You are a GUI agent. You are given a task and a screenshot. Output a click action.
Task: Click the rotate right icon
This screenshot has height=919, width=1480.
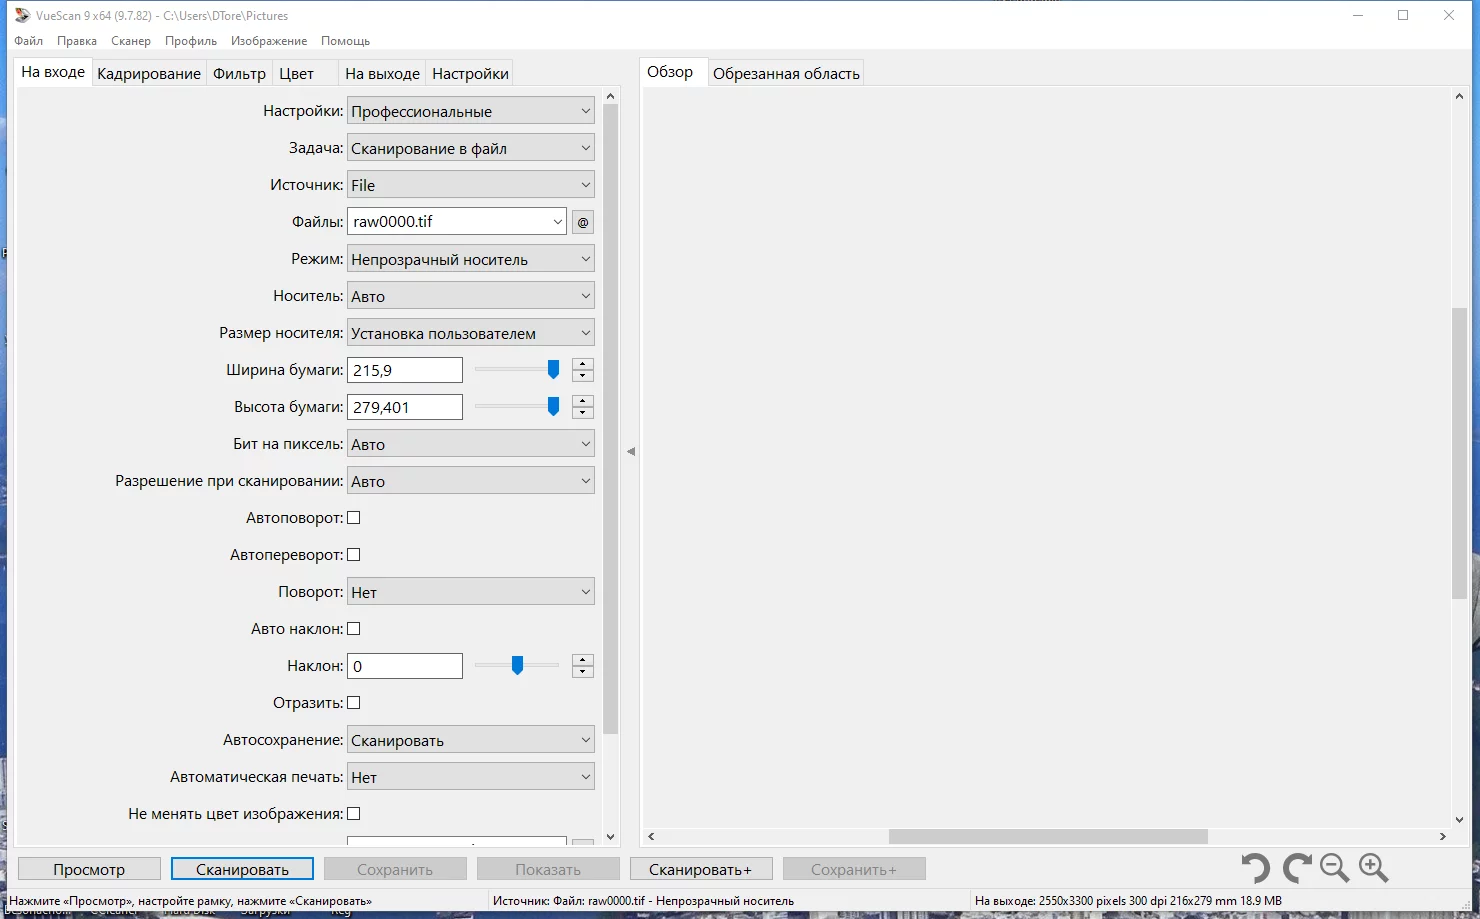1297,868
